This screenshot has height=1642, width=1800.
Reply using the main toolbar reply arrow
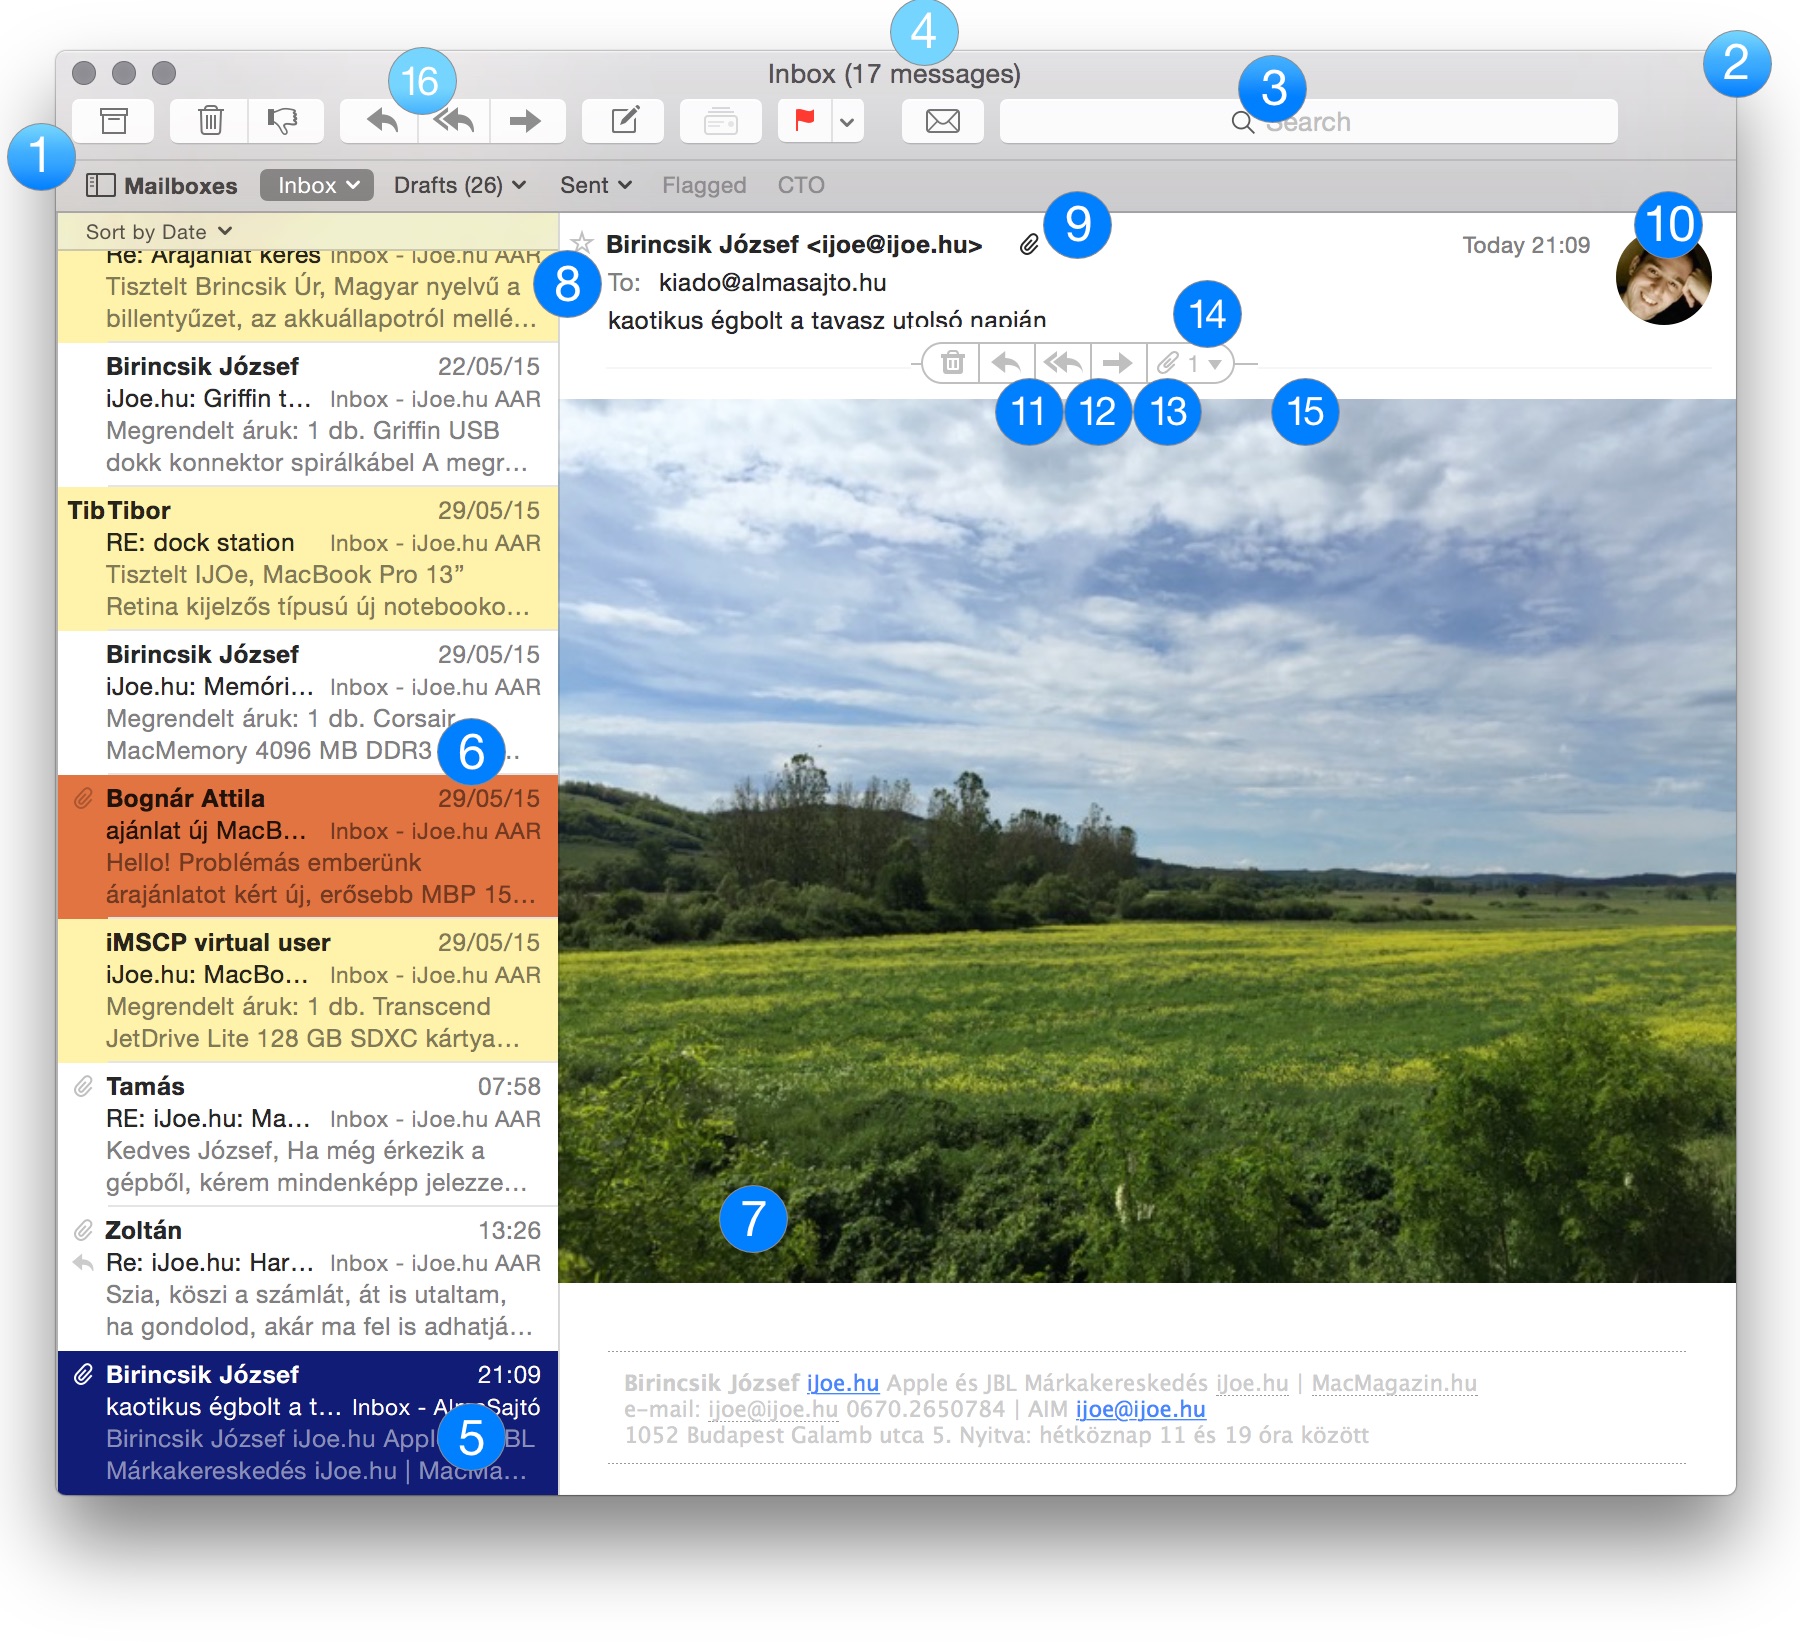tap(381, 121)
